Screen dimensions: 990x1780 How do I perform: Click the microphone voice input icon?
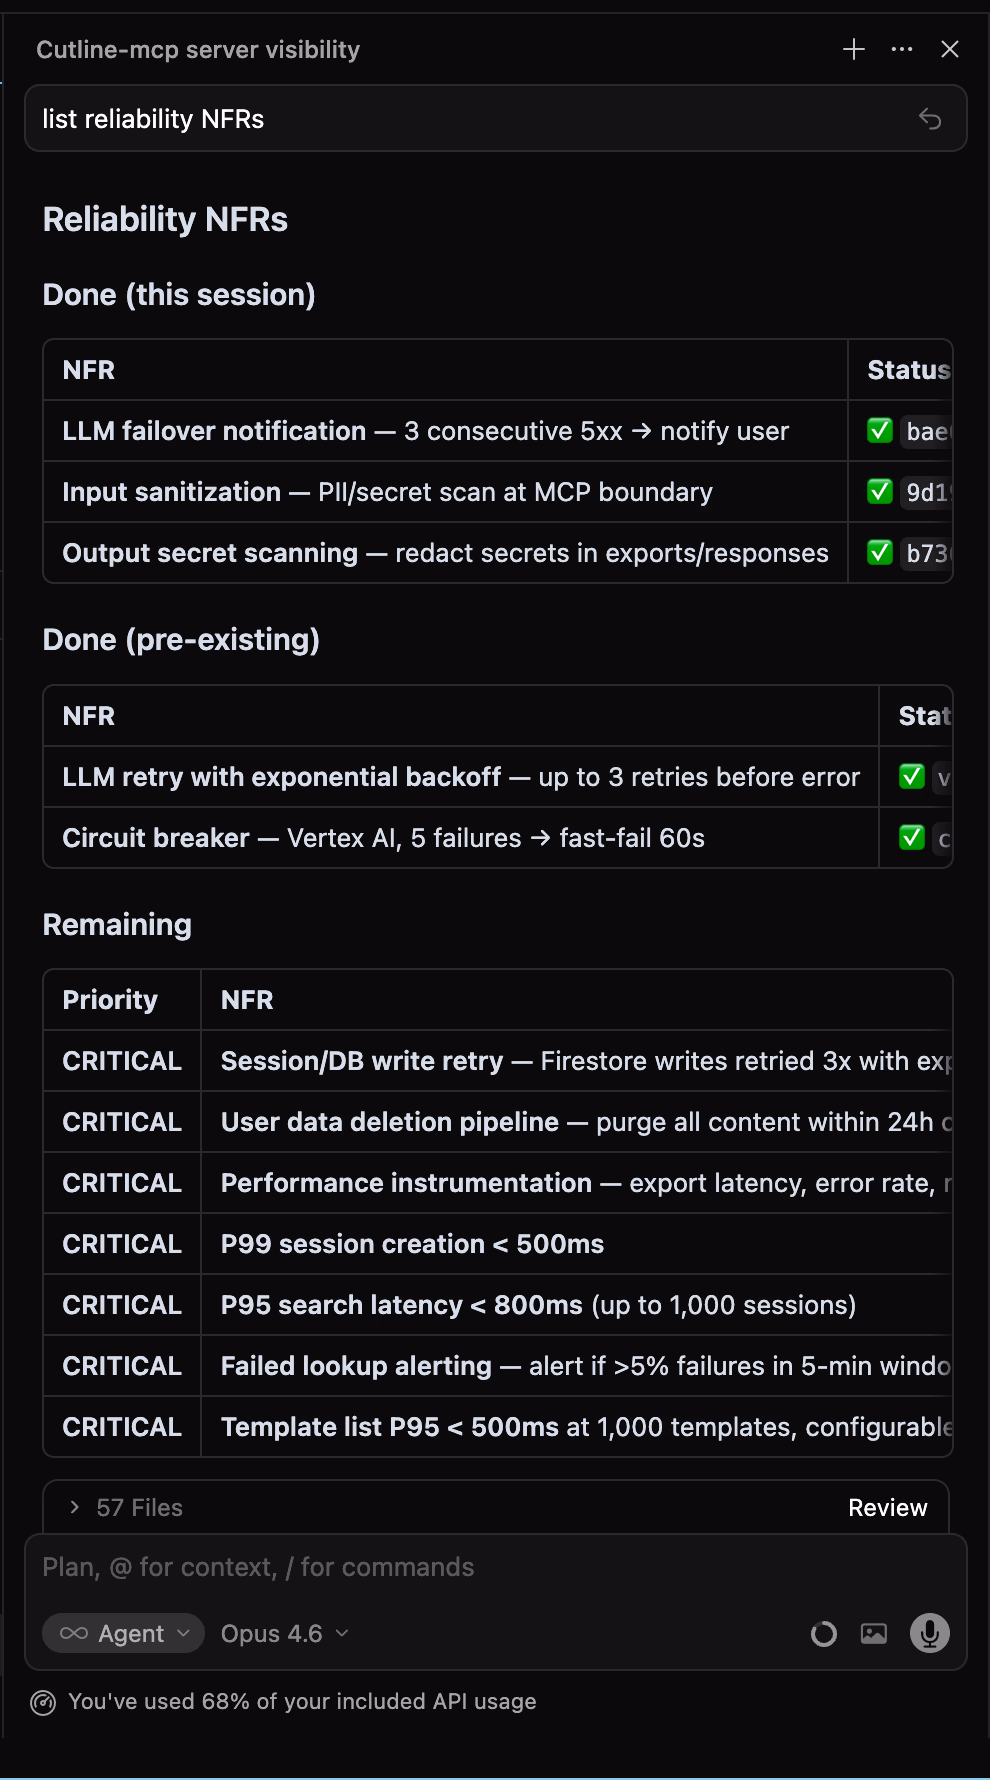[x=929, y=1633]
